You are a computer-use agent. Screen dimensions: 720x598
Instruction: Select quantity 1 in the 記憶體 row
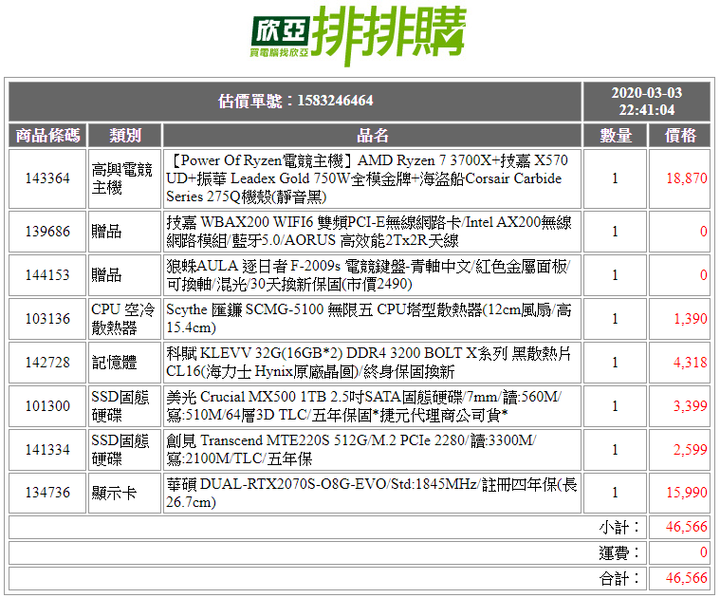[x=615, y=362]
